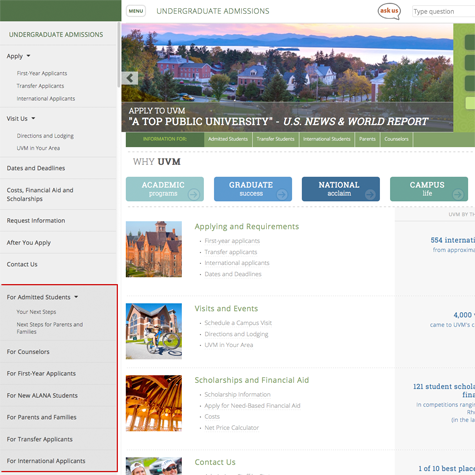Focus the 'Type question' search field

point(444,11)
